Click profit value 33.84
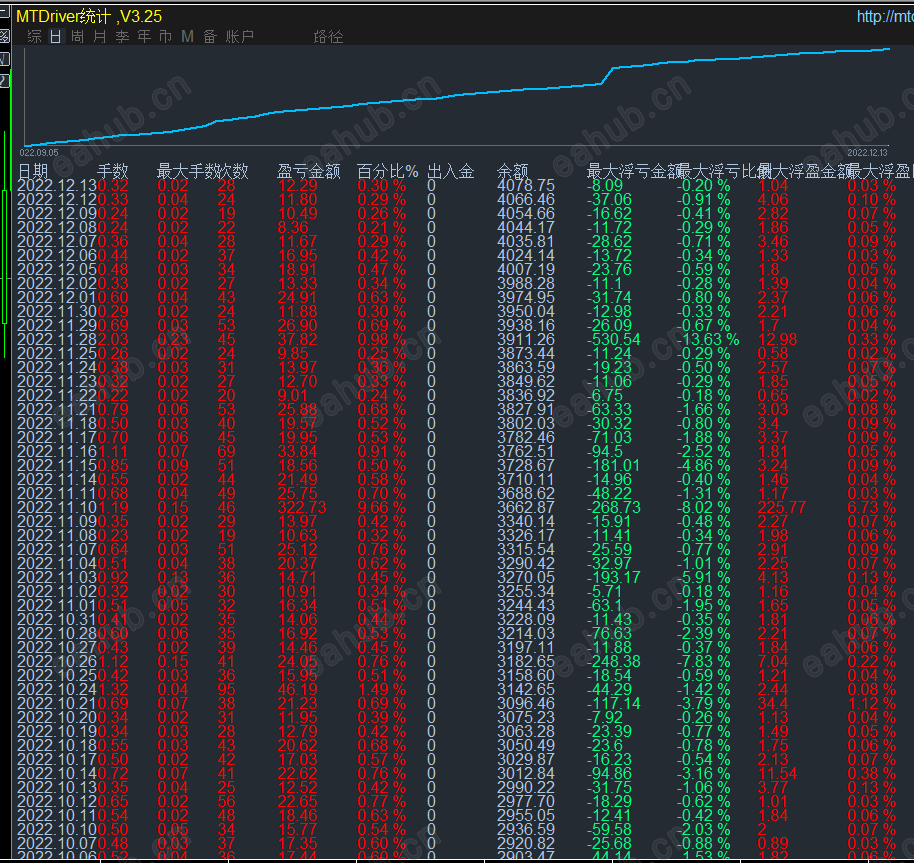Screen dimensions: 914x863 [x=297, y=452]
